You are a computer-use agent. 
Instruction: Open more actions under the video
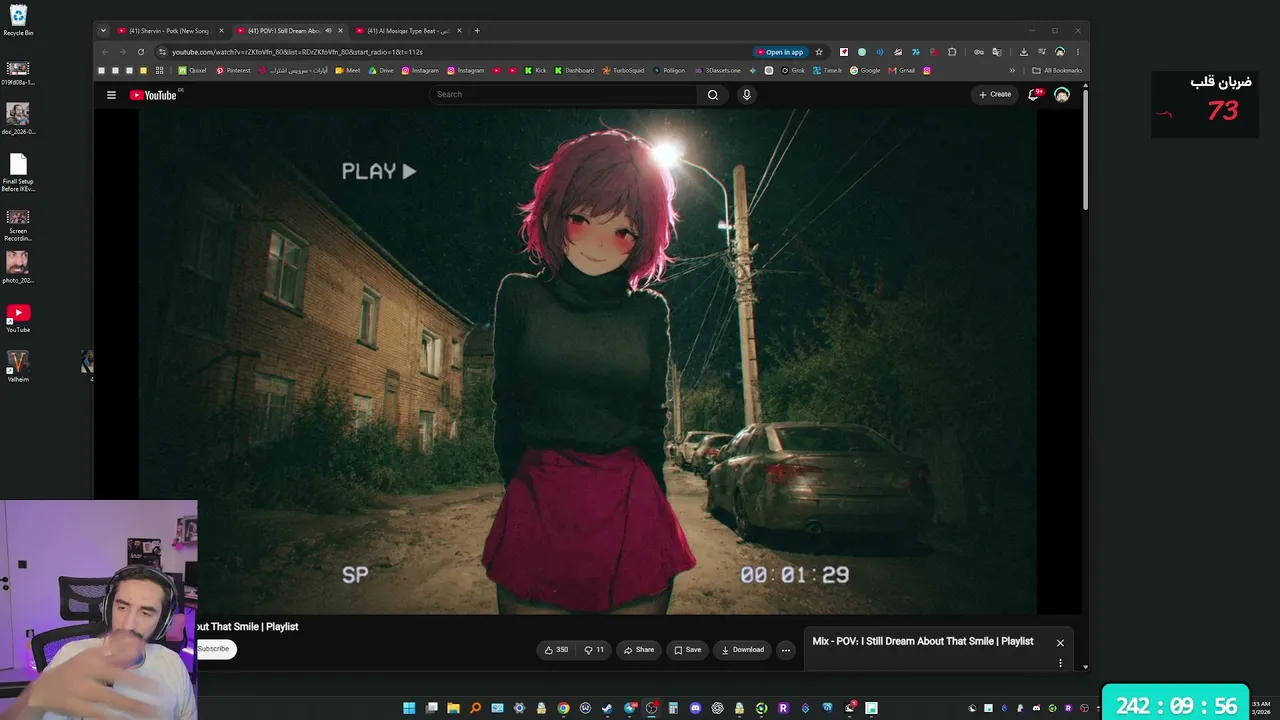tap(786, 650)
